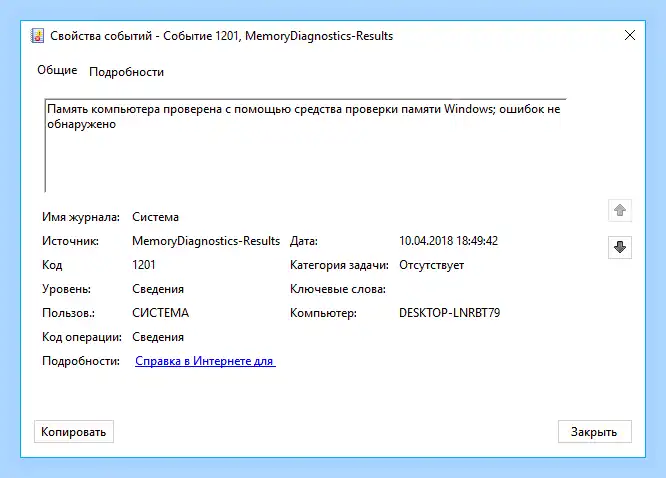Select task category value Отсутствует
666x478 pixels.
point(432,265)
